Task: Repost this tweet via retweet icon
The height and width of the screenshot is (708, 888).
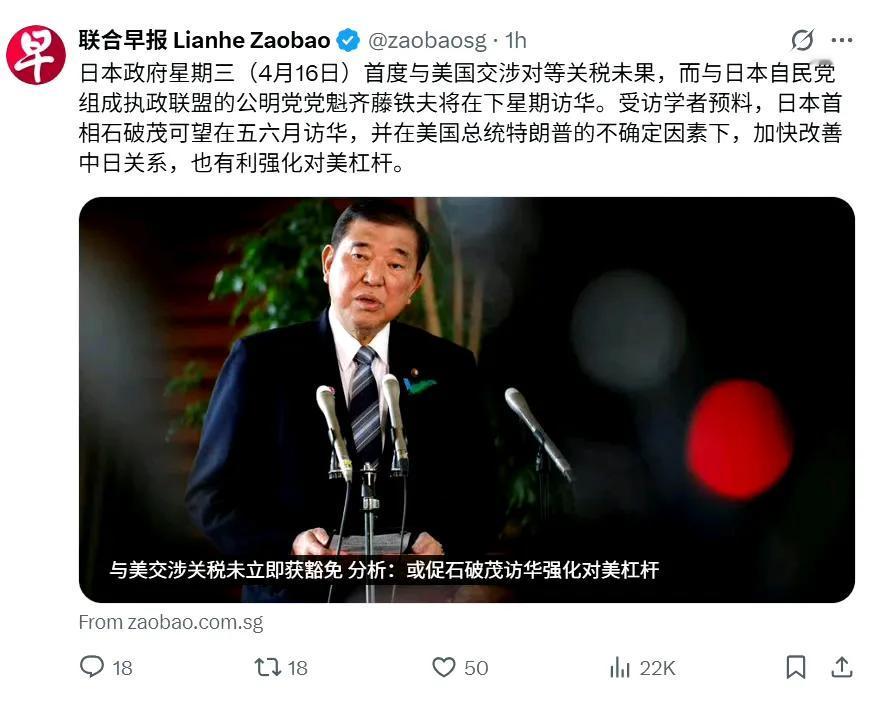Action: tap(267, 667)
